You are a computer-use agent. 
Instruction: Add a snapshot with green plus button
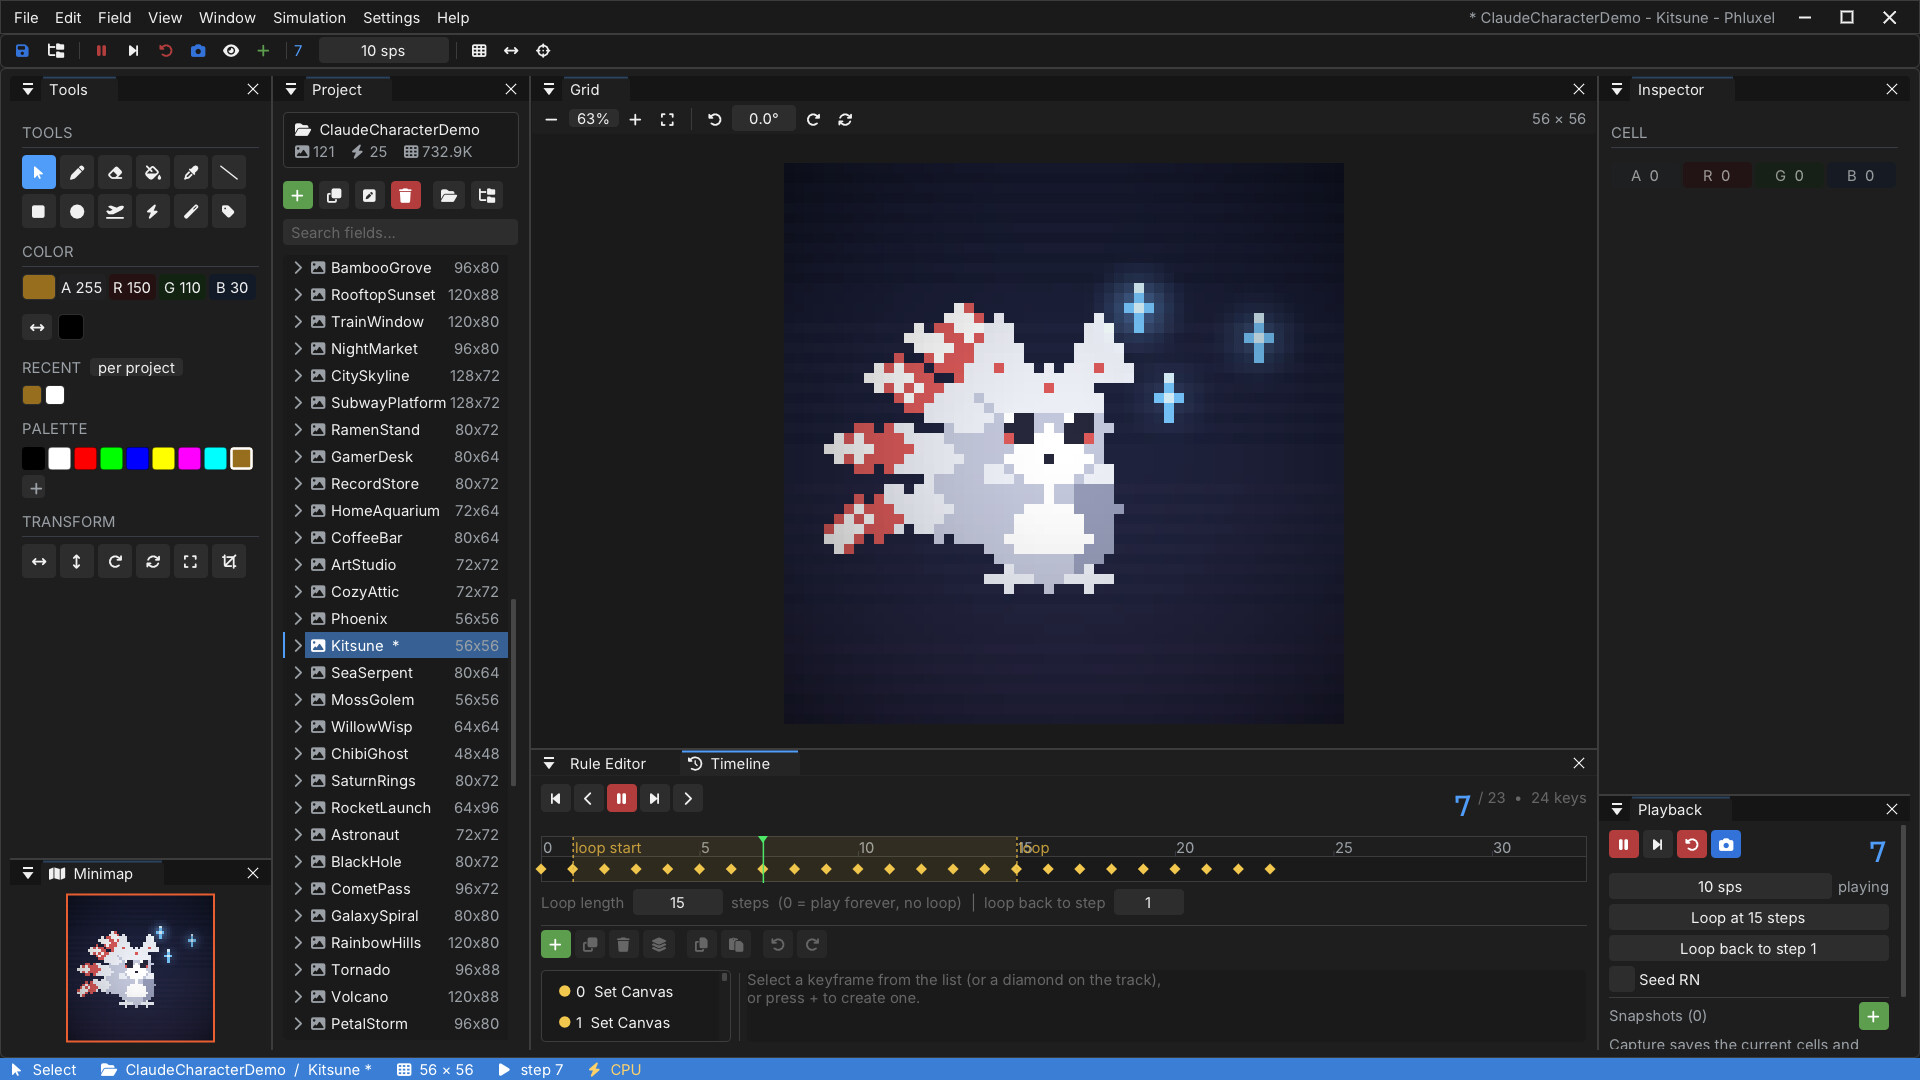point(1873,1016)
